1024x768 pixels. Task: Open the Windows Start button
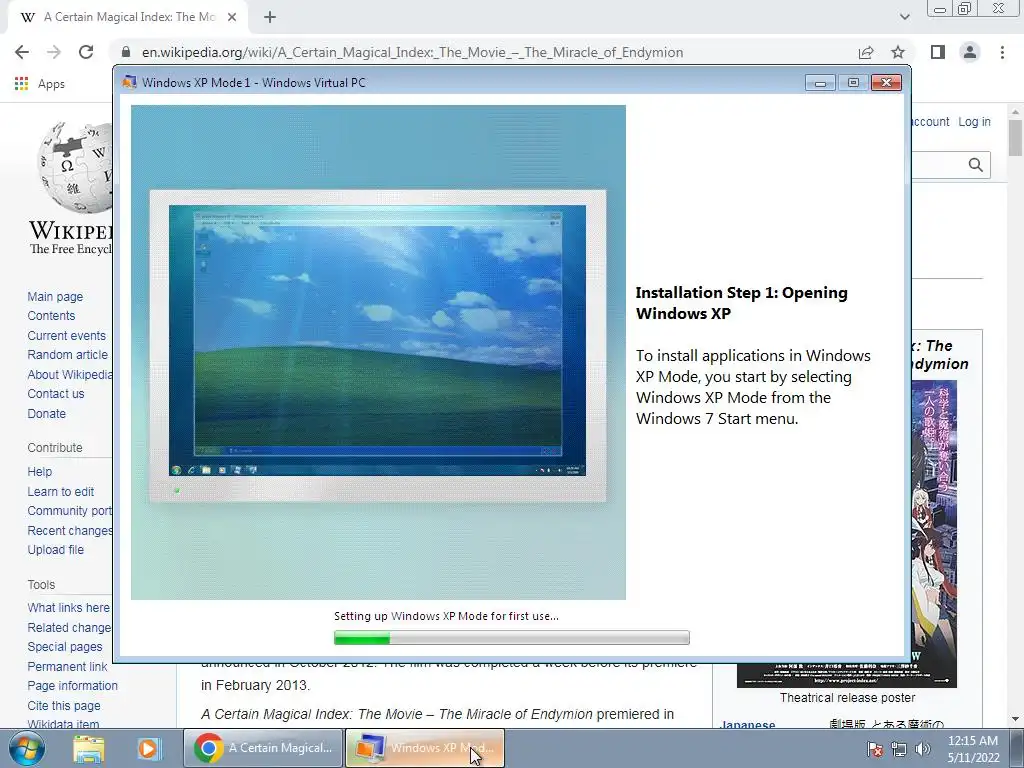pyautogui.click(x=27, y=748)
